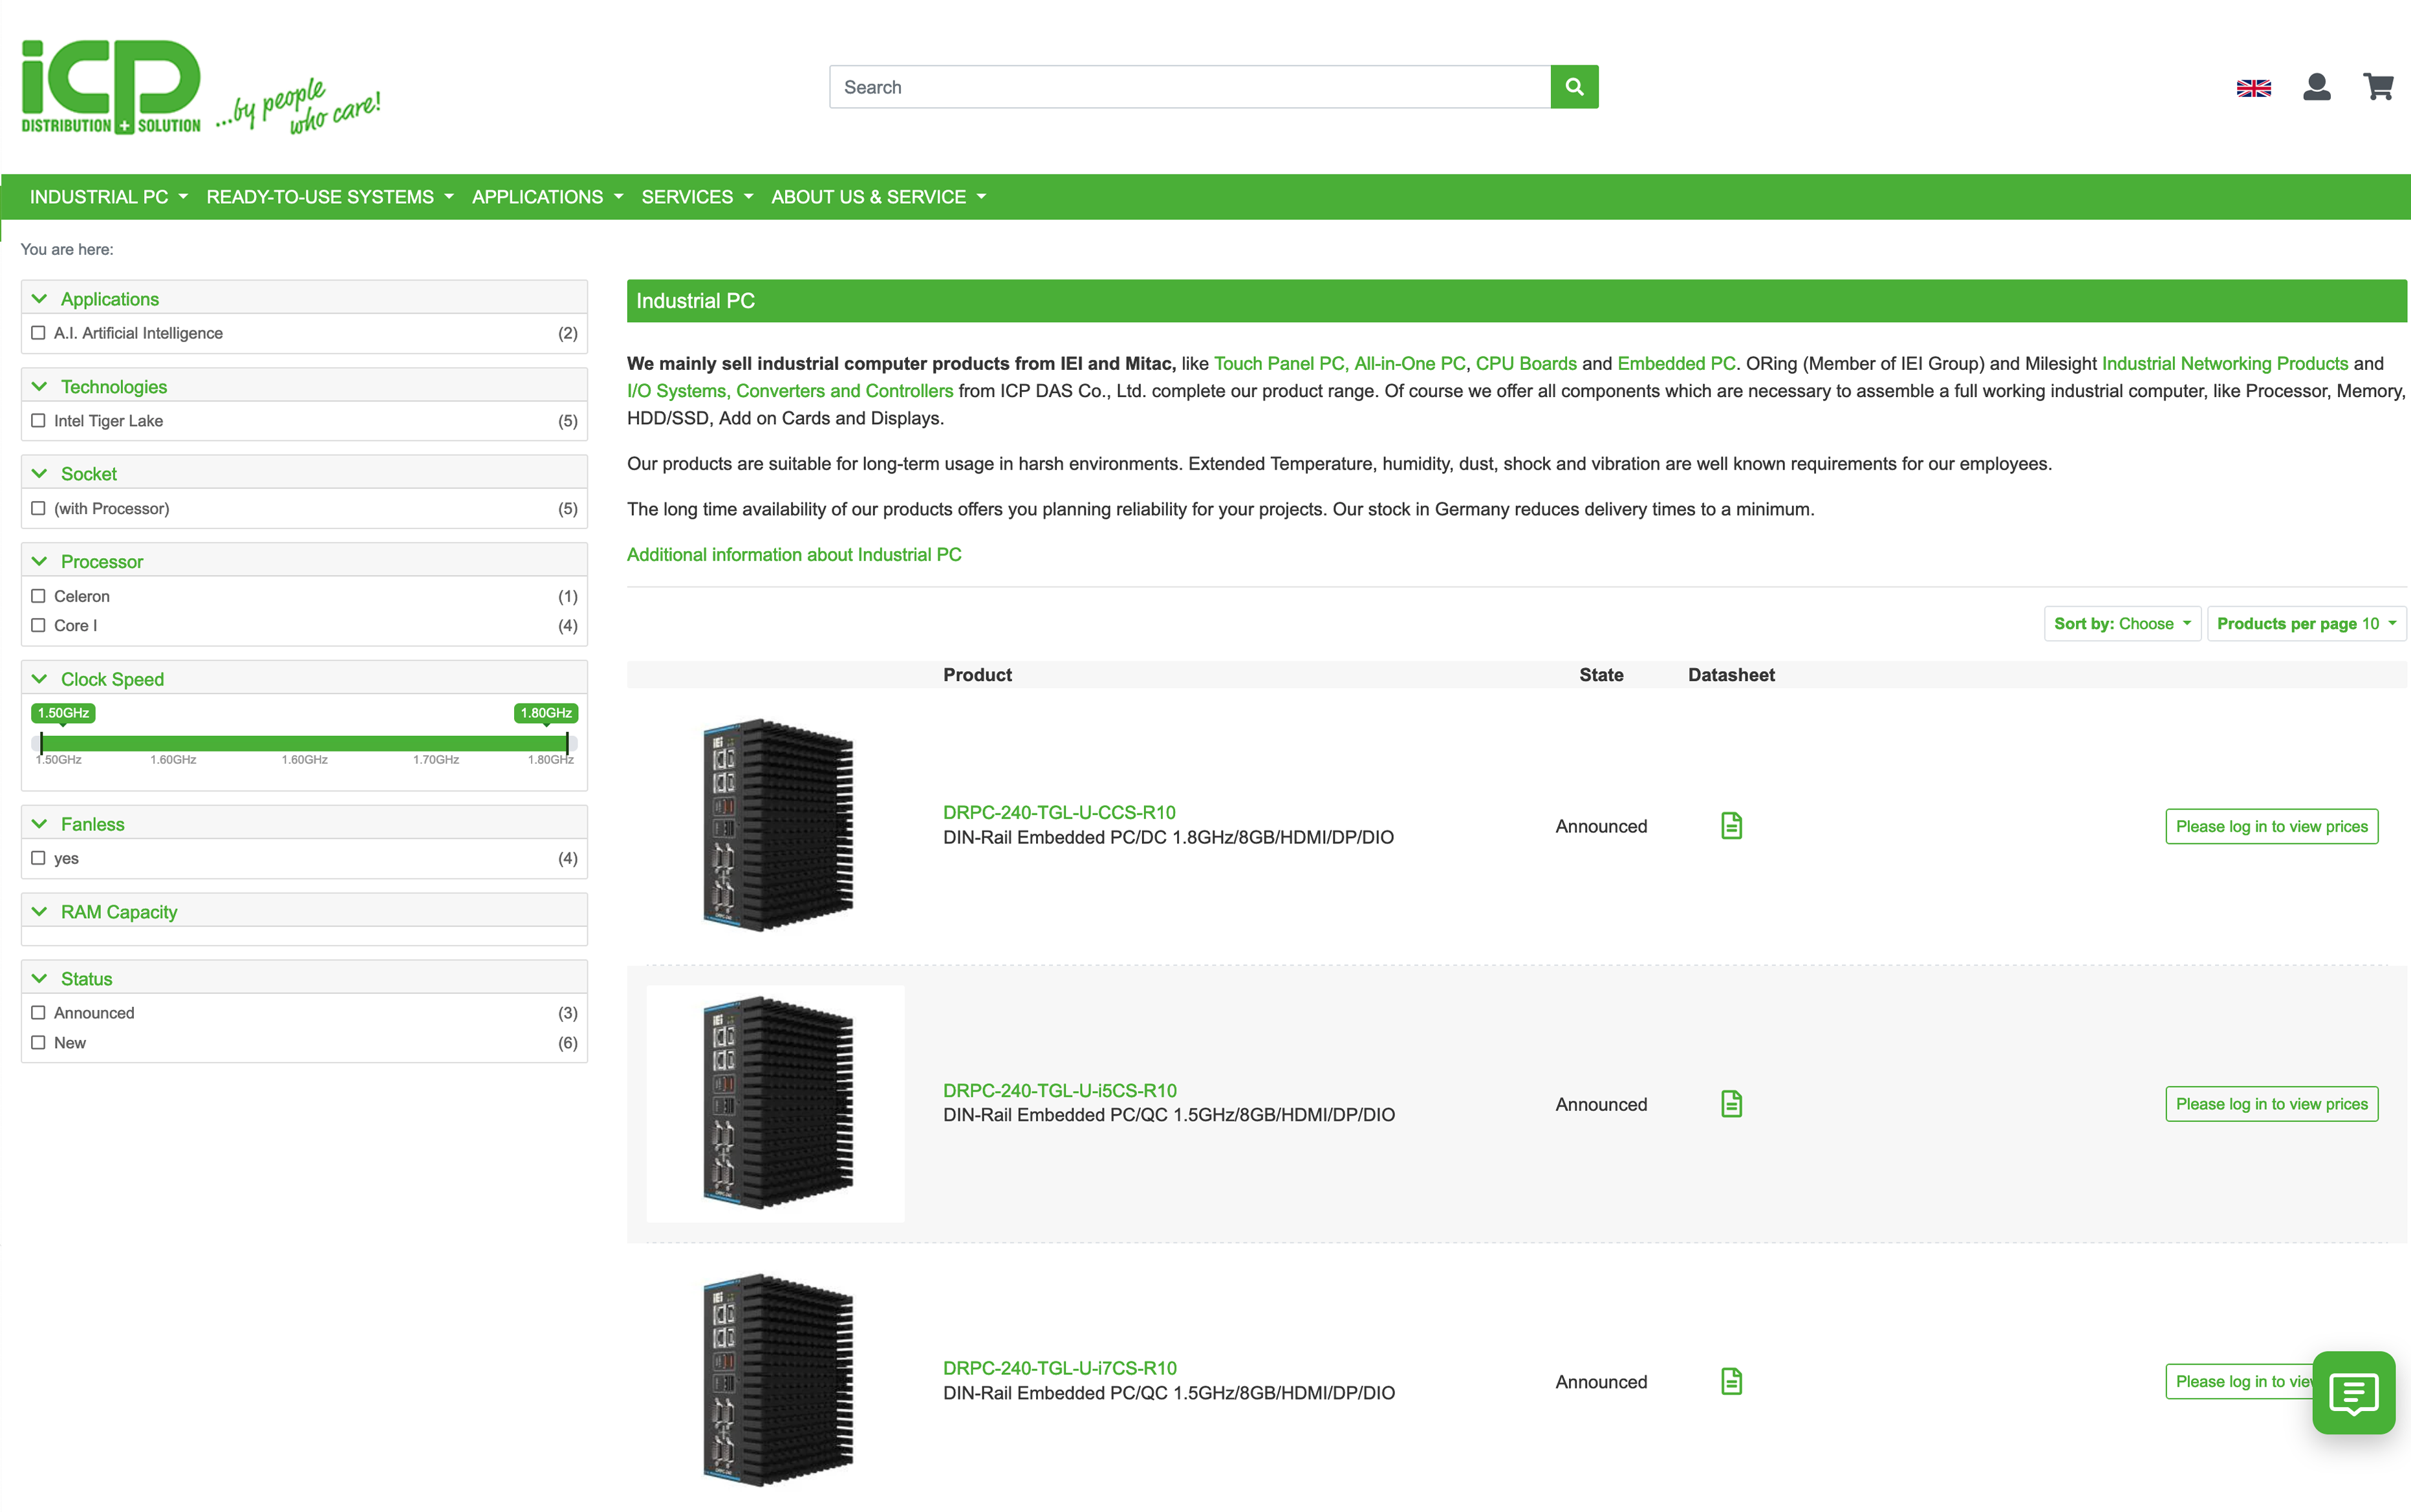Open datasheet for DRPC-240-TGL-U-CCS-R10
Image resolution: width=2411 pixels, height=1512 pixels.
pos(1731,826)
